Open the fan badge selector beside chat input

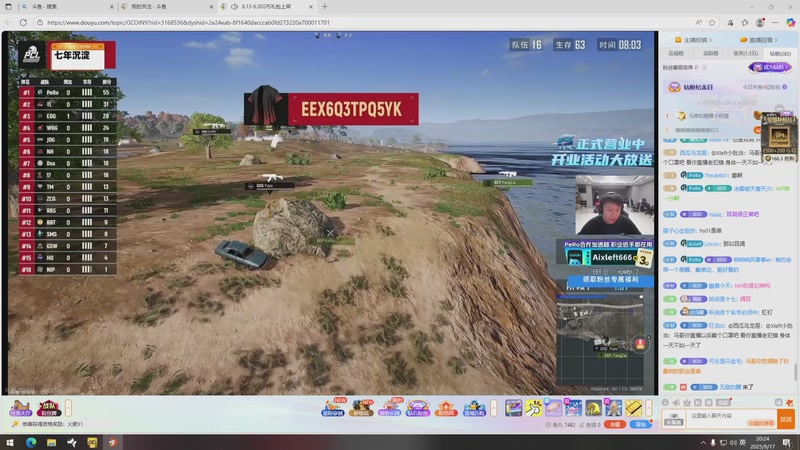673,419
